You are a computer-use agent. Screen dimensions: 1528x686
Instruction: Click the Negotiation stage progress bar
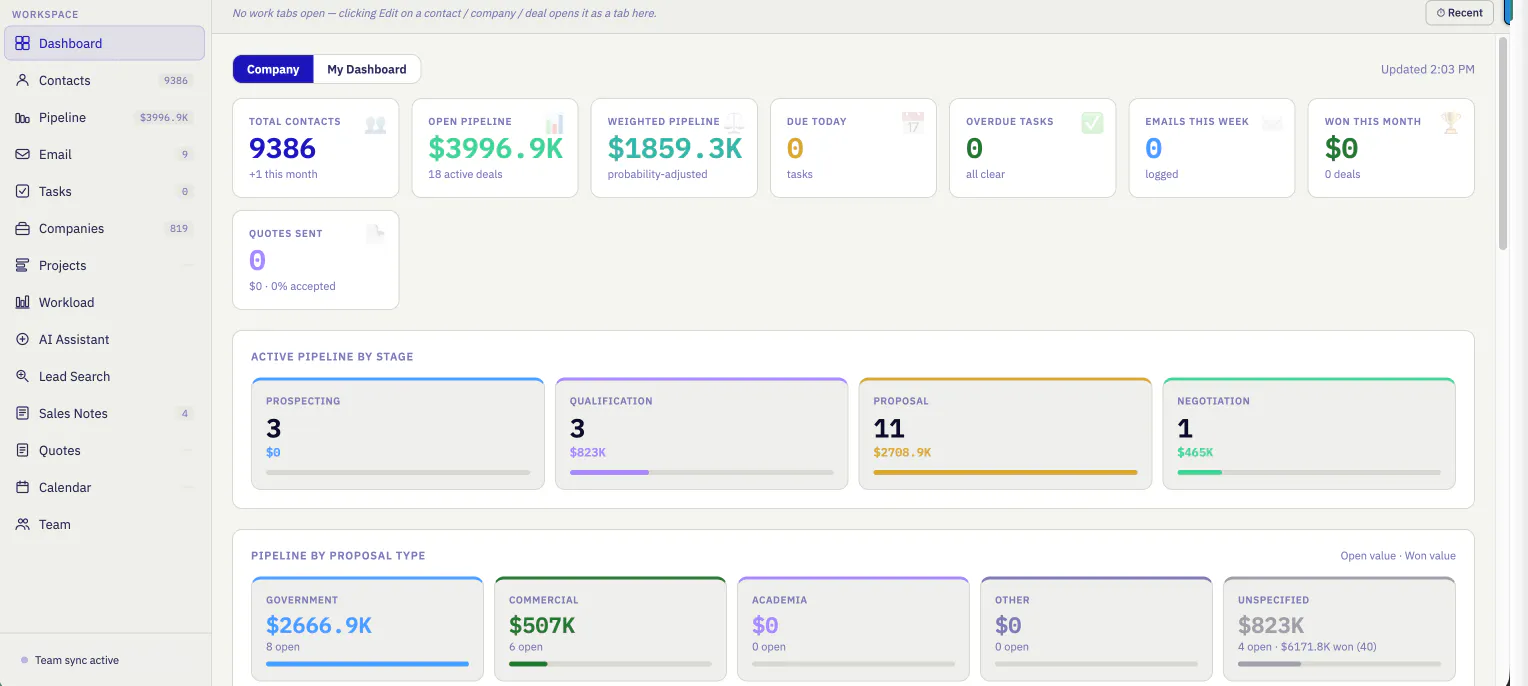click(1309, 472)
